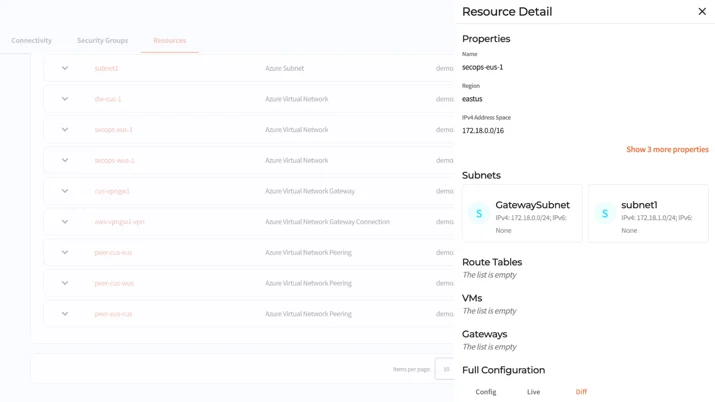Expand the dw-cus-1 row chevron
This screenshot has height=402, width=715.
click(65, 99)
